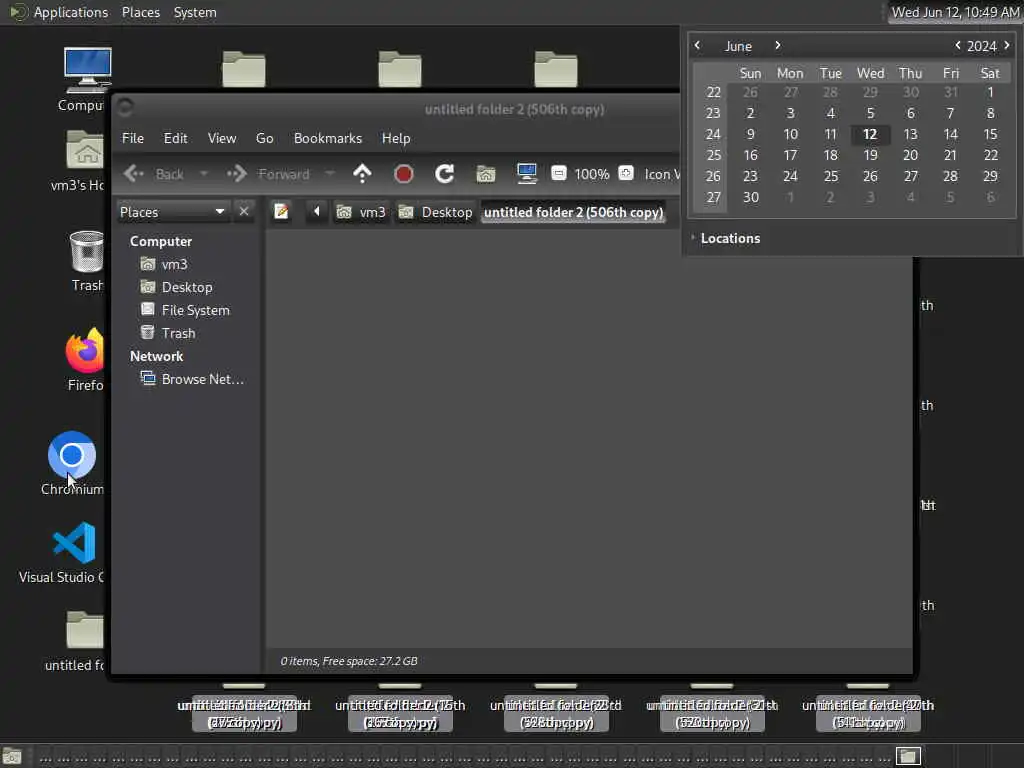Go to next month in calendar

(777, 45)
